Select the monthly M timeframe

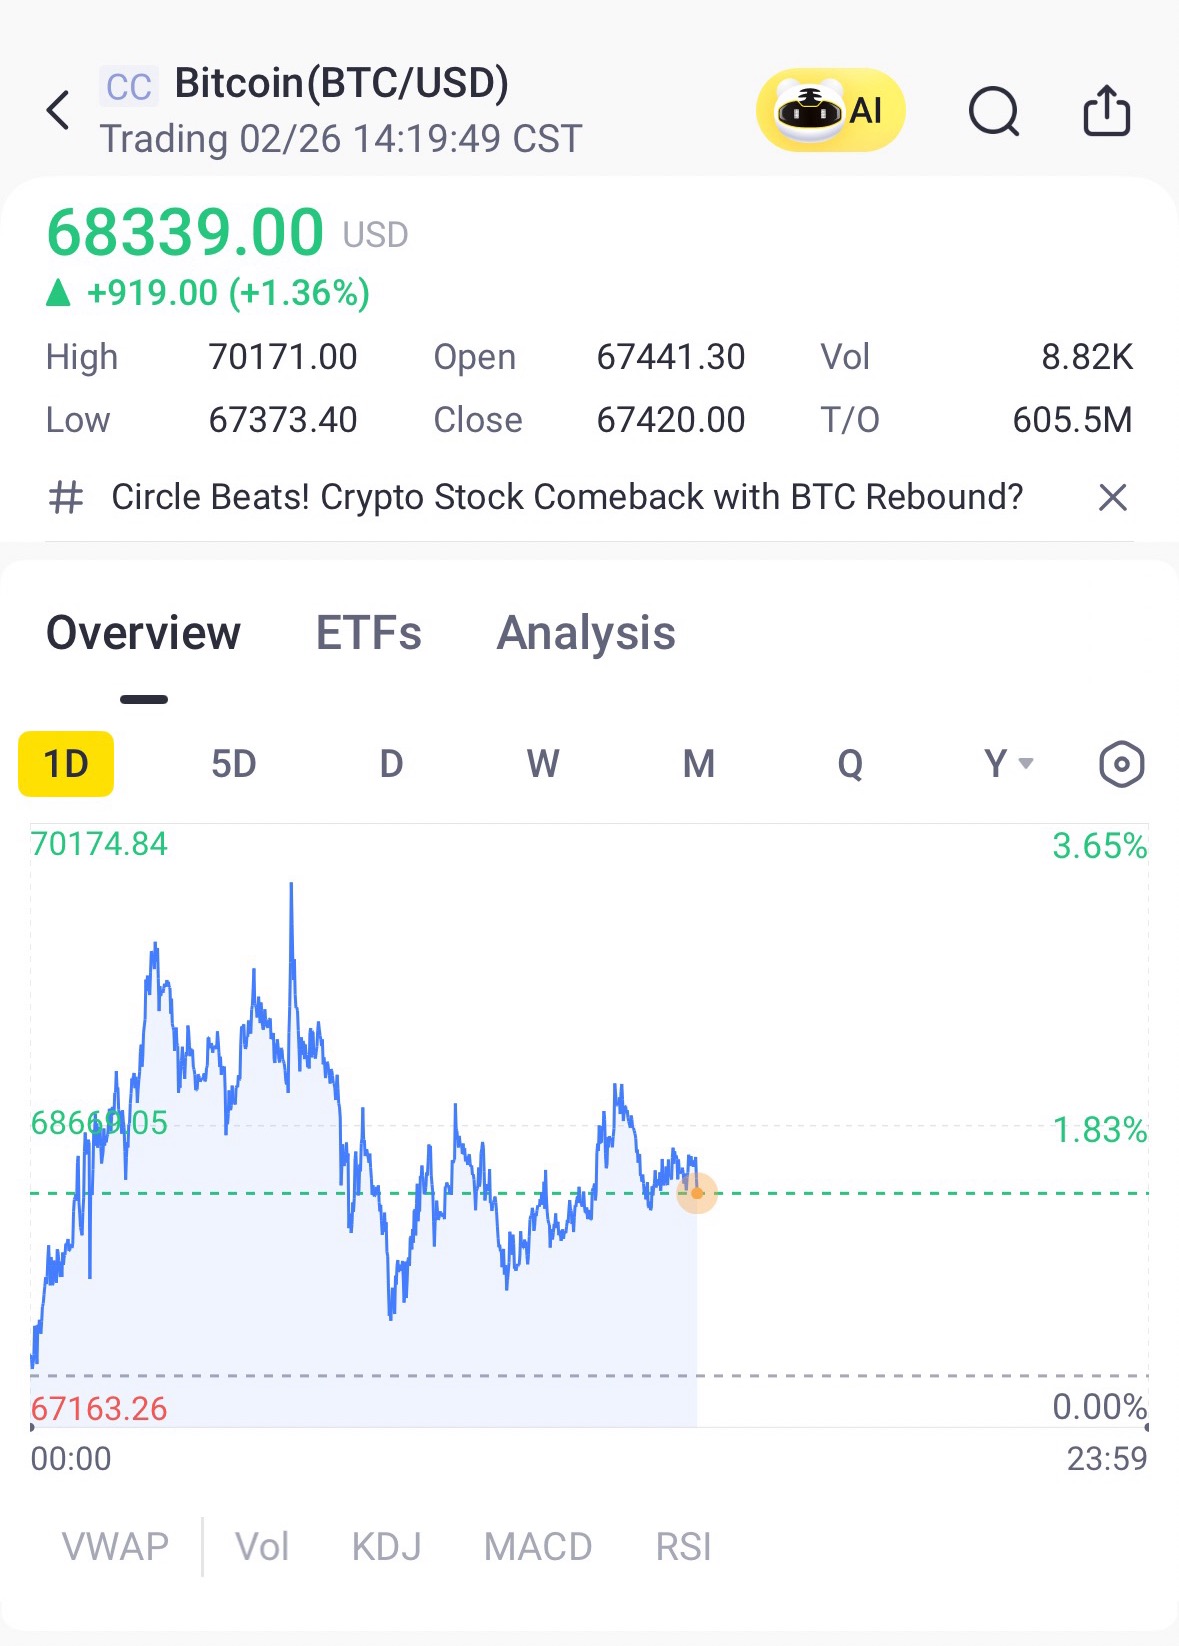[698, 765]
